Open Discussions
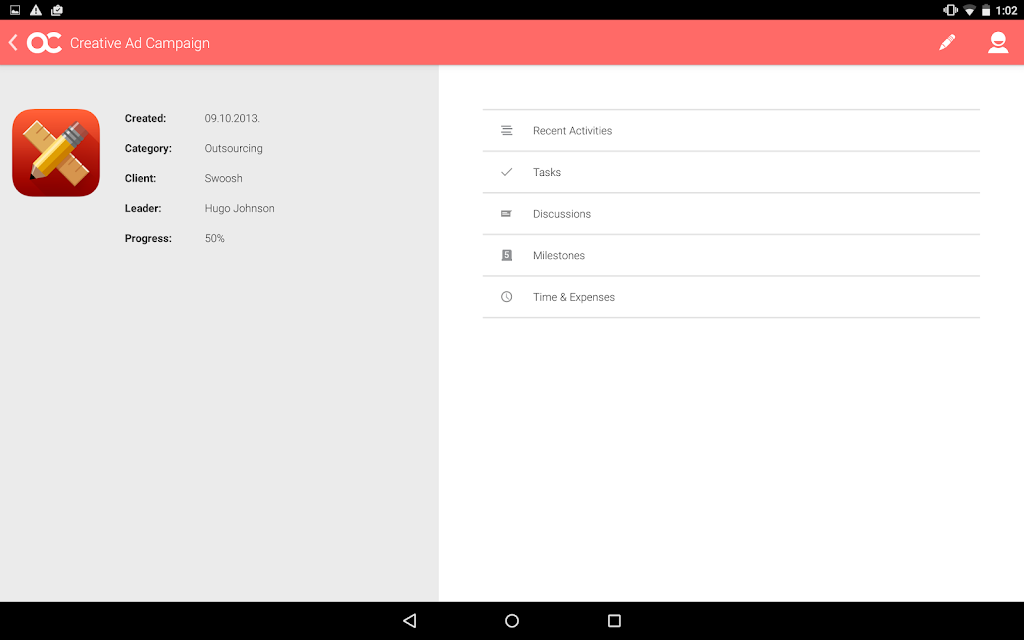The image size is (1024, 640). pos(731,214)
